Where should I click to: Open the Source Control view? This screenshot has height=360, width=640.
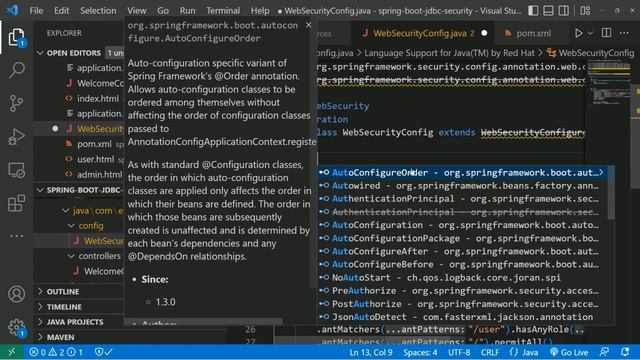tap(16, 103)
